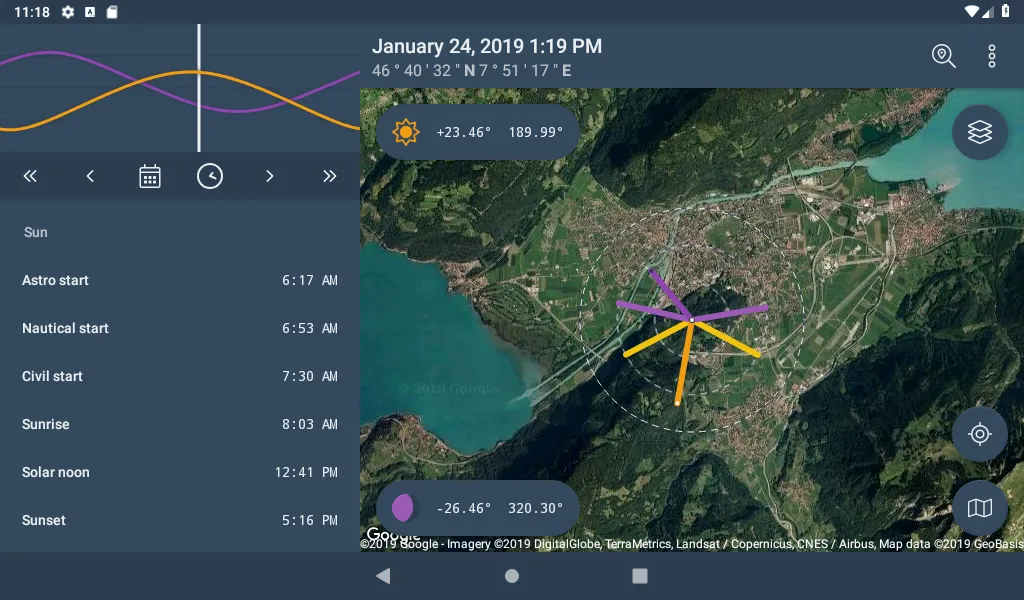Tap the Sunset 5:16 PM entry
Image resolution: width=1024 pixels, height=600 pixels.
coord(180,520)
